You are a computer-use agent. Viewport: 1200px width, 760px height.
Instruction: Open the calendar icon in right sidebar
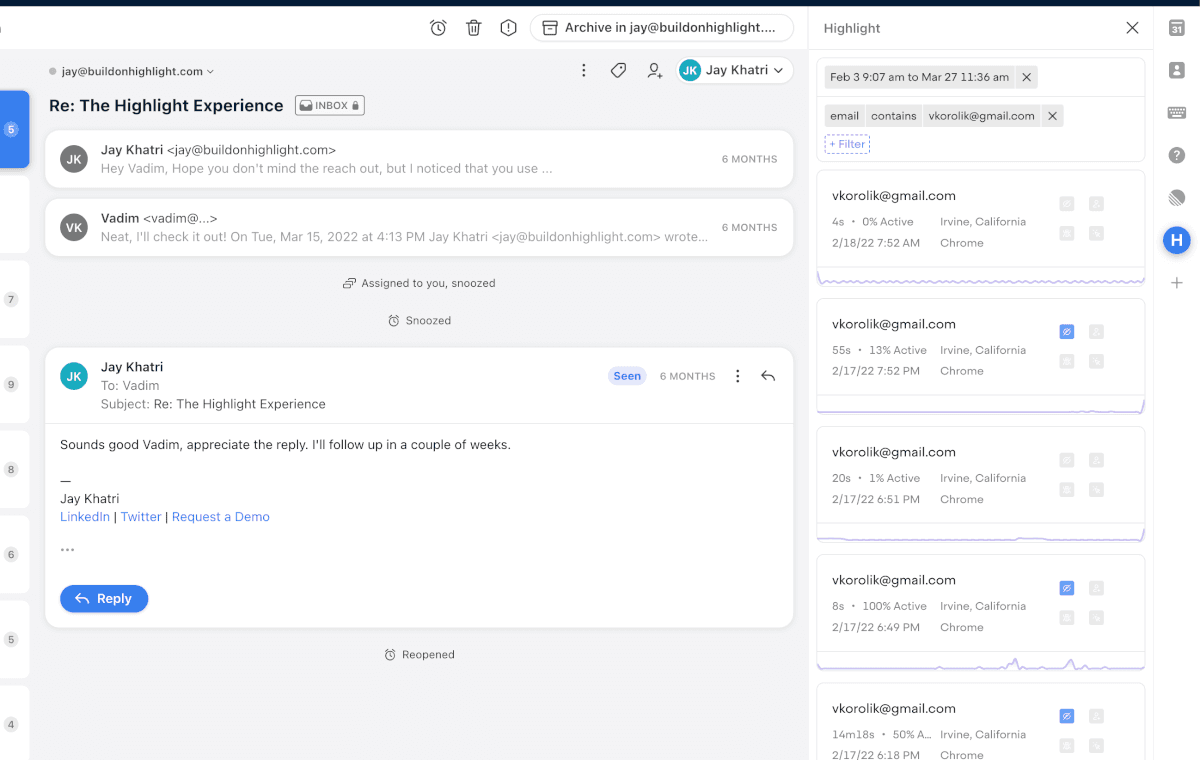pos(1177,28)
